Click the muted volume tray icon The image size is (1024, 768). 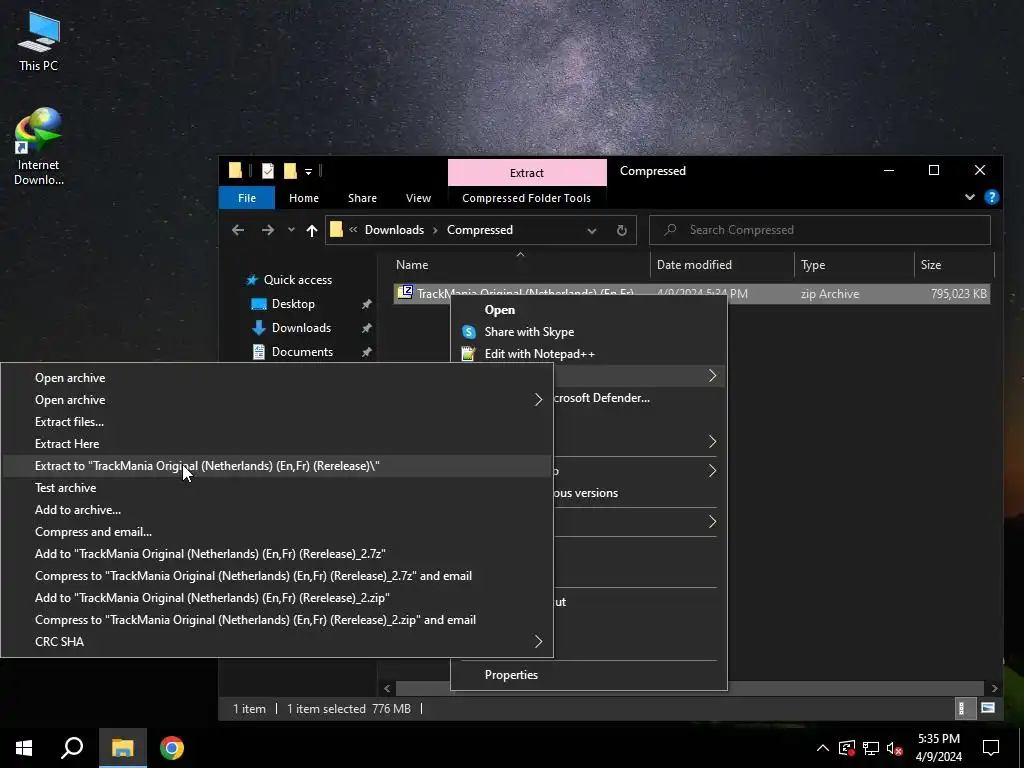(x=894, y=748)
